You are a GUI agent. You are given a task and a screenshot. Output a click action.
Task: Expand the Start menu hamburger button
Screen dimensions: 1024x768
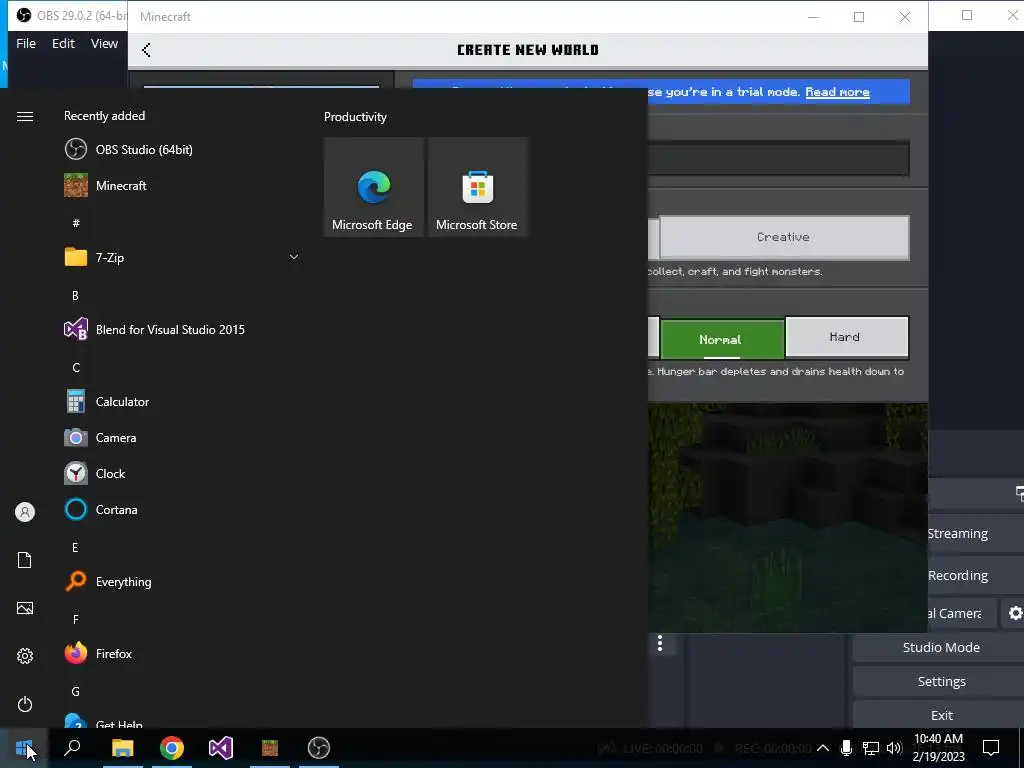(25, 116)
